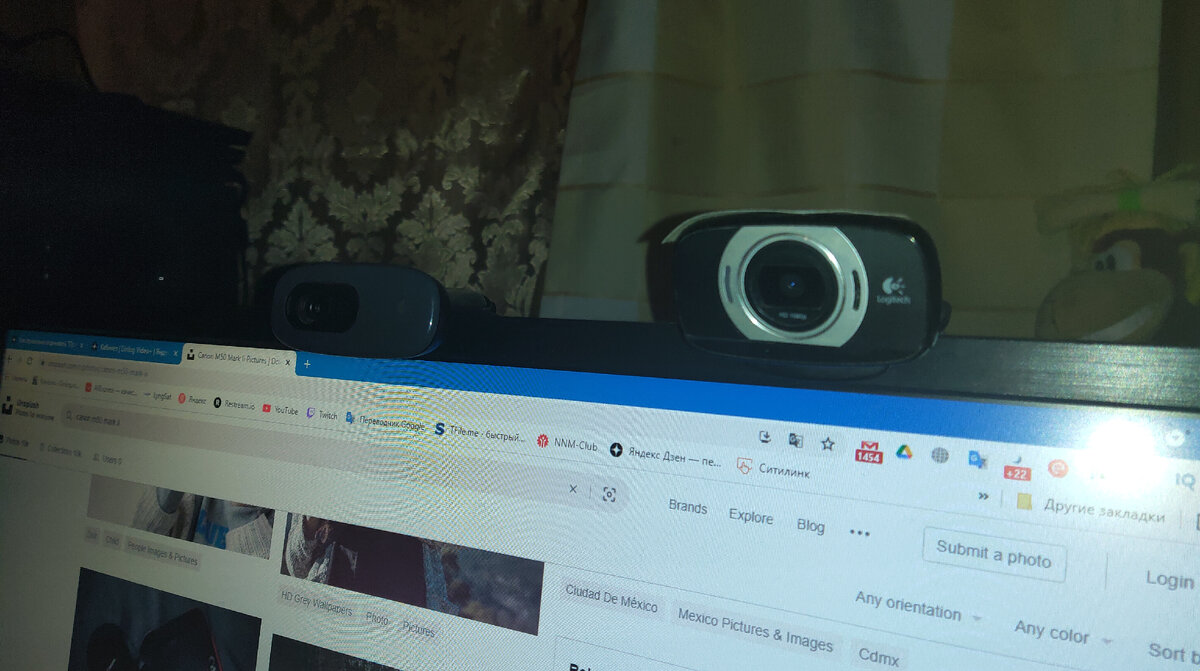The height and width of the screenshot is (671, 1200).
Task: Open the Blog menu item
Action: click(811, 526)
